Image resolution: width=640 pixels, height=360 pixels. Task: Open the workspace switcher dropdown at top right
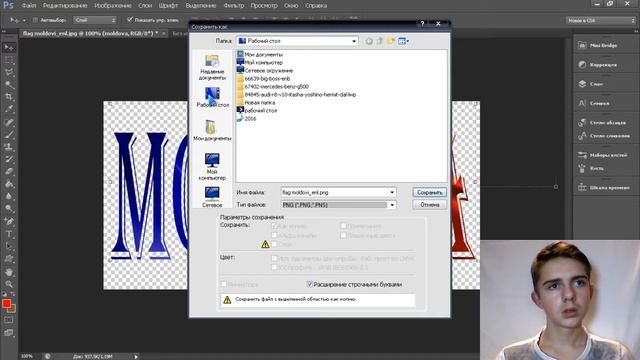click(x=601, y=20)
